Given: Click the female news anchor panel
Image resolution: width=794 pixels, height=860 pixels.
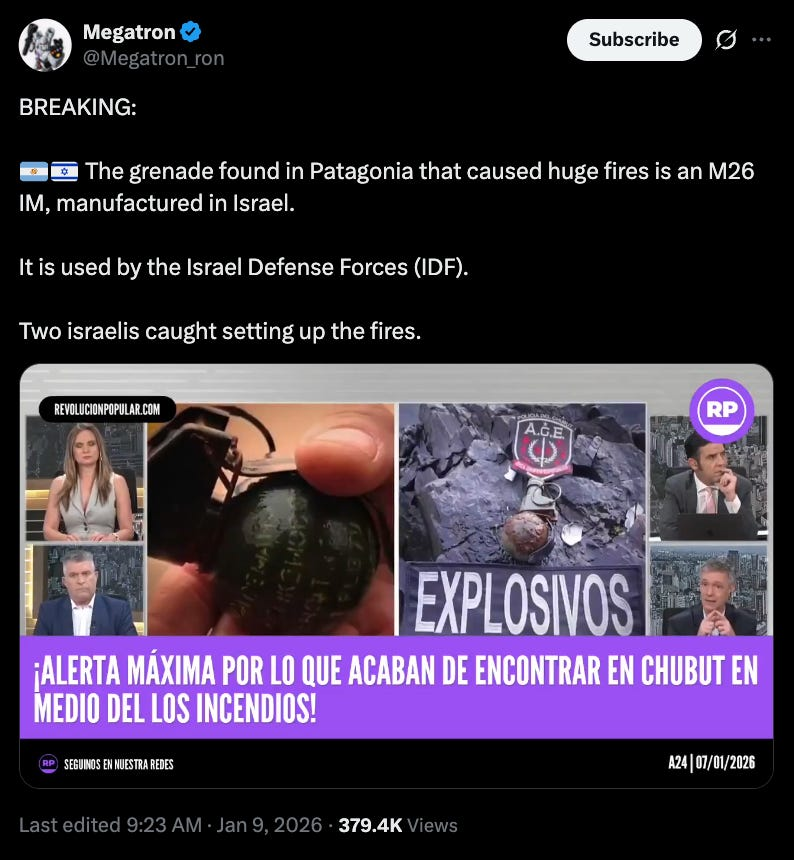Looking at the screenshot, I should pyautogui.click(x=85, y=478).
